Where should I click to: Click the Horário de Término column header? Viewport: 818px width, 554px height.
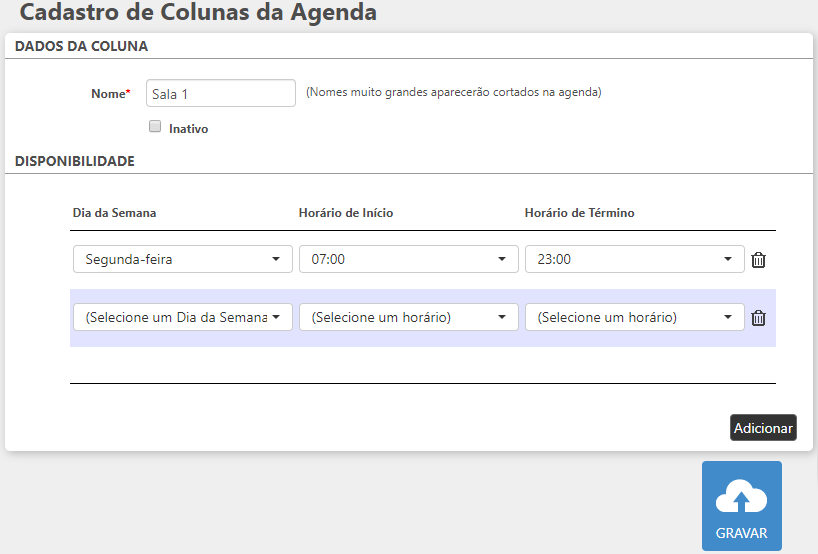click(579, 213)
